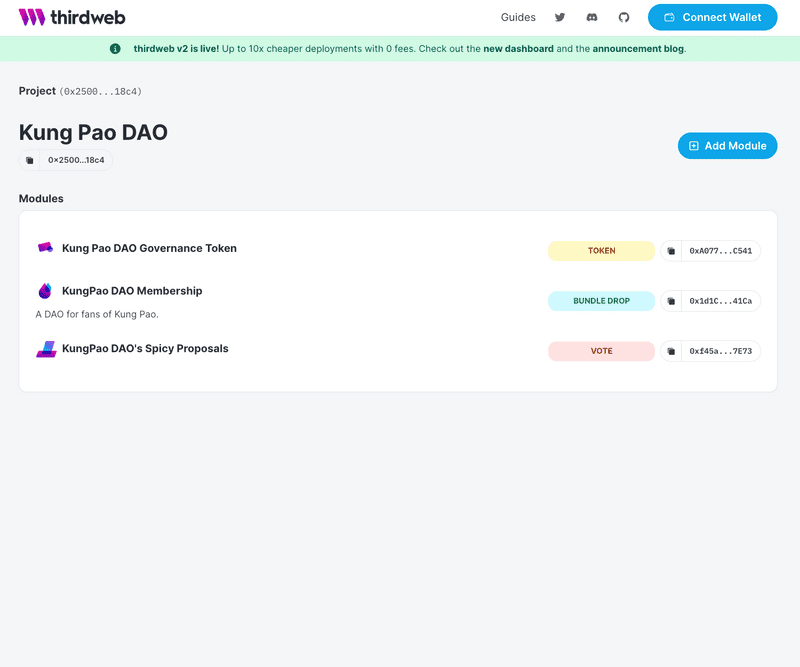Click the Project (0x2500...18c4) breadcrumb
Image resolution: width=800 pixels, height=667 pixels.
[80, 91]
